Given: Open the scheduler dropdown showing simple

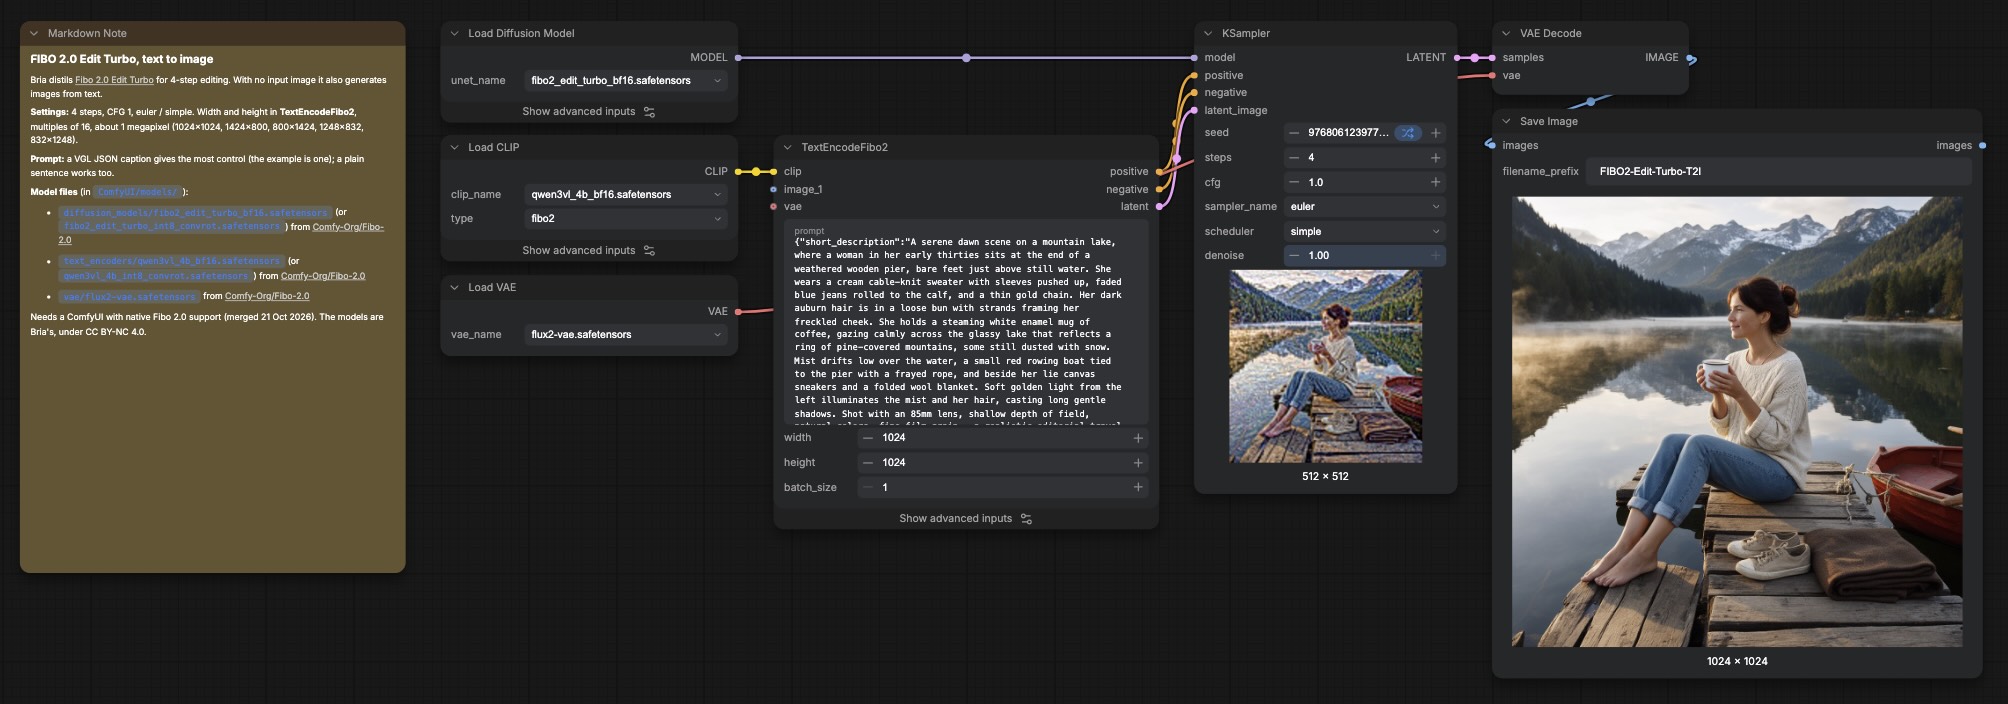Looking at the screenshot, I should [x=1365, y=231].
